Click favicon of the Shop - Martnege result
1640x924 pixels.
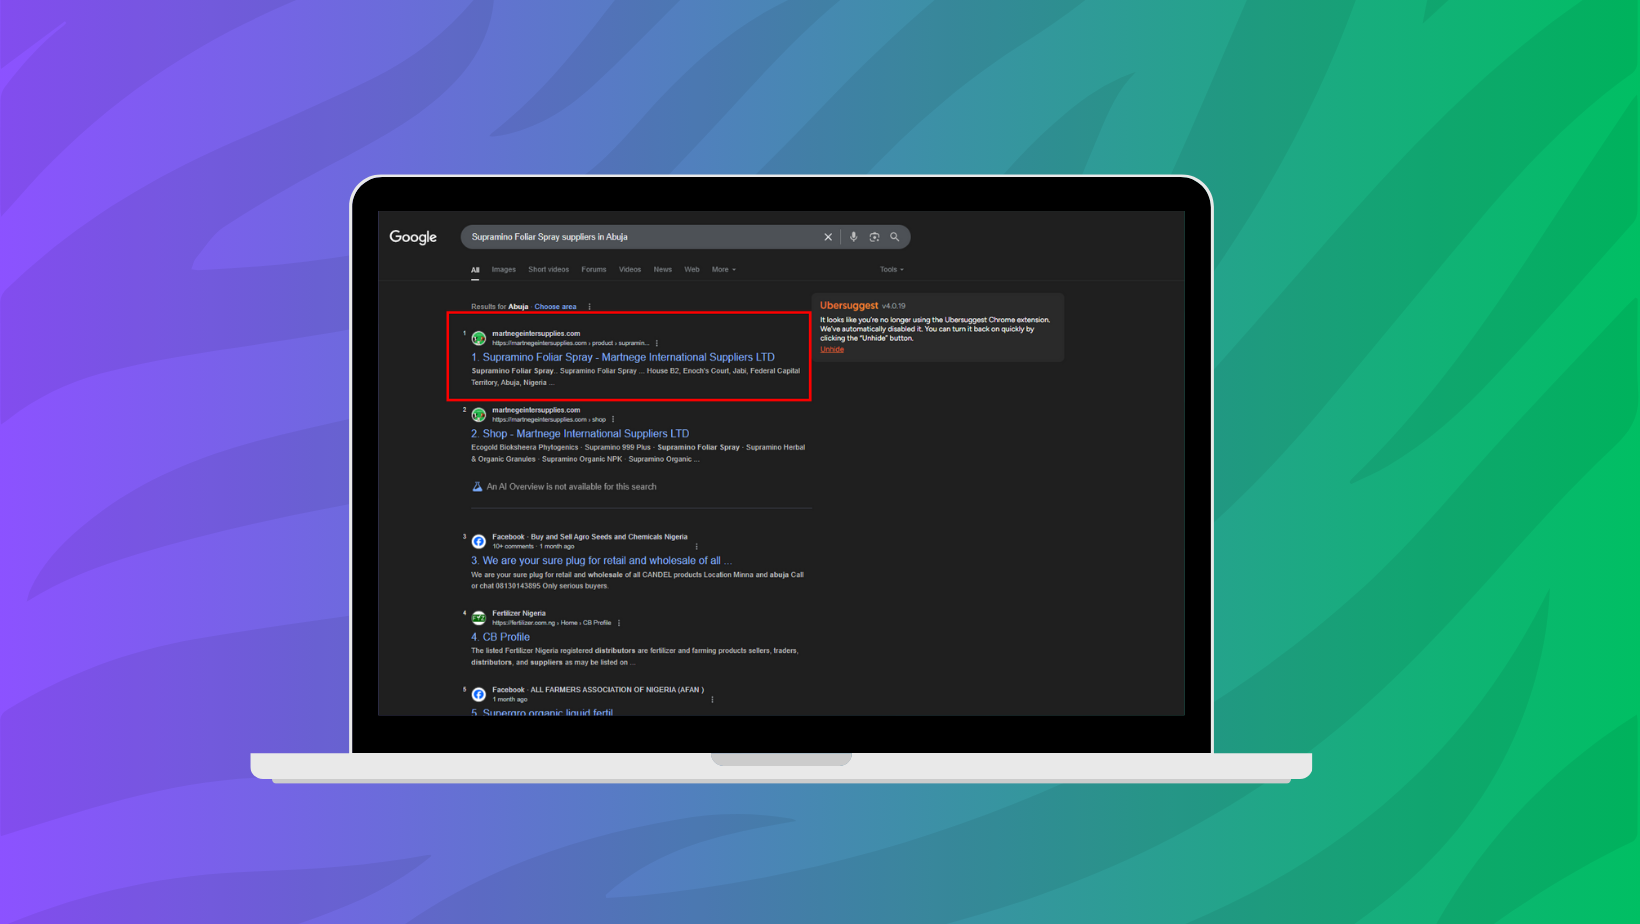click(479, 414)
